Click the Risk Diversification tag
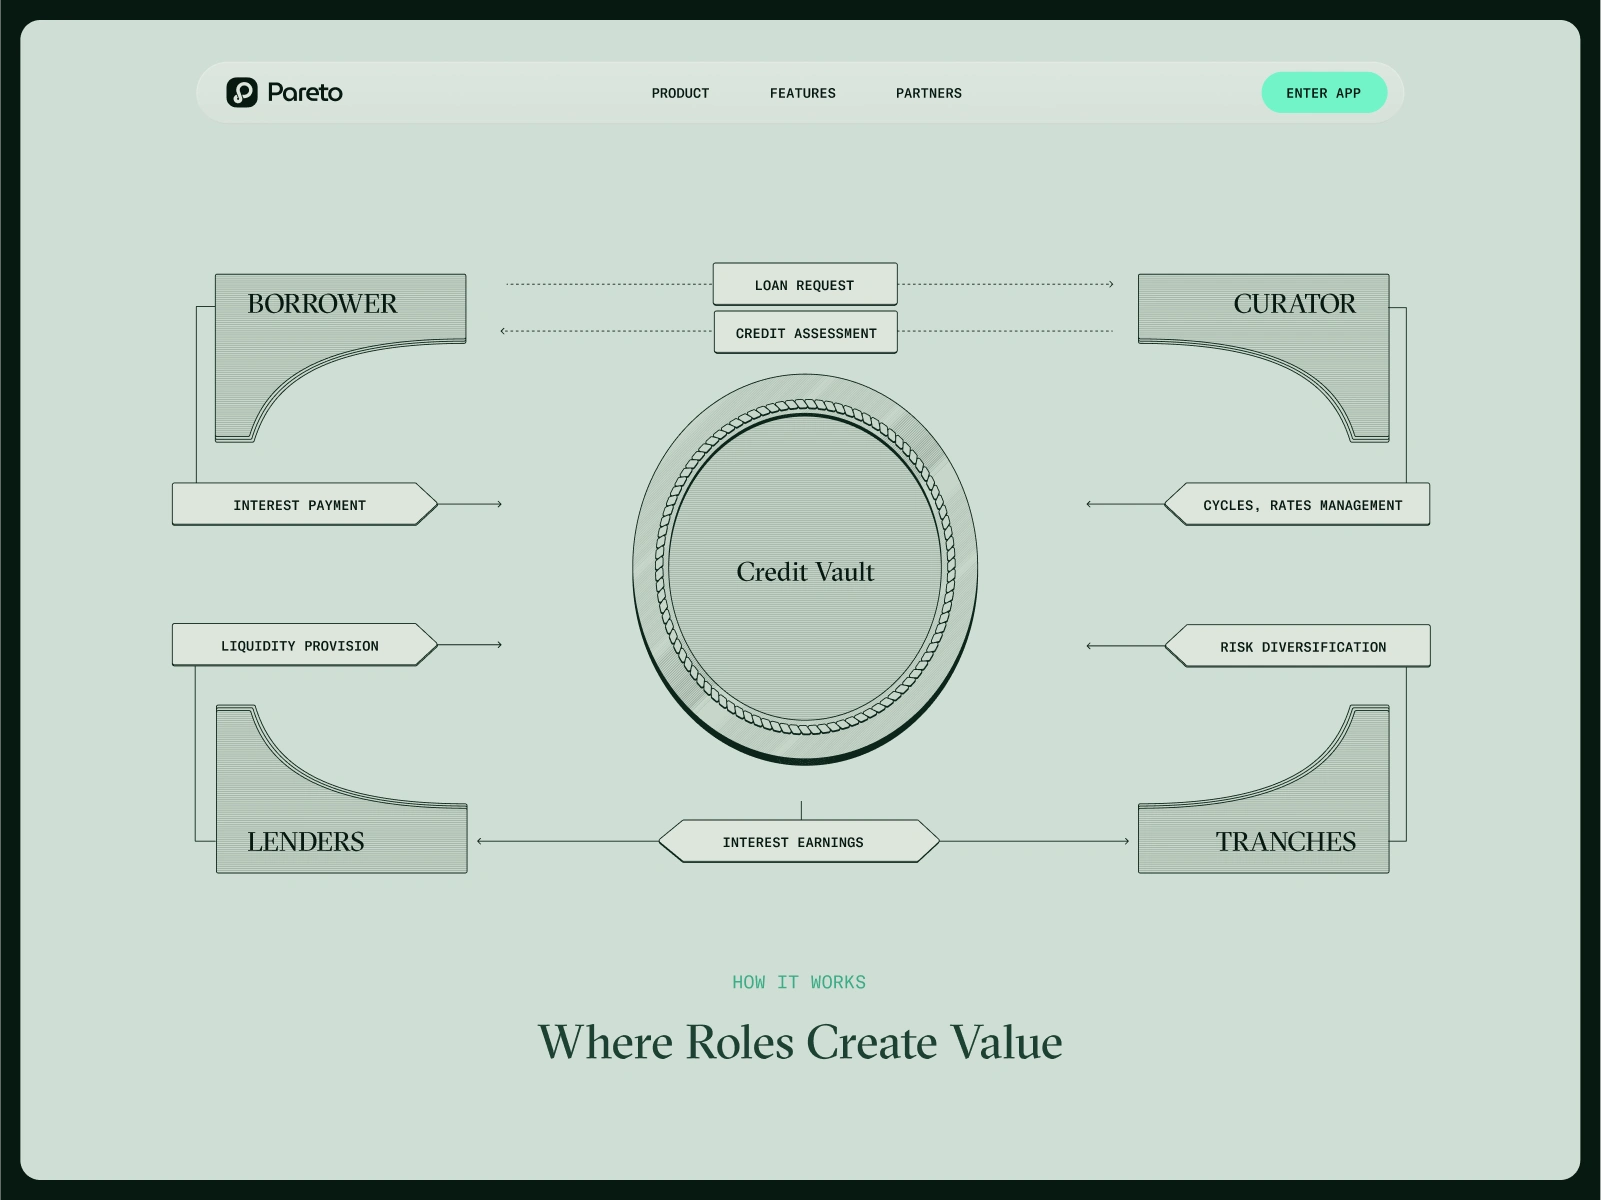The height and width of the screenshot is (1200, 1601). [x=1297, y=646]
